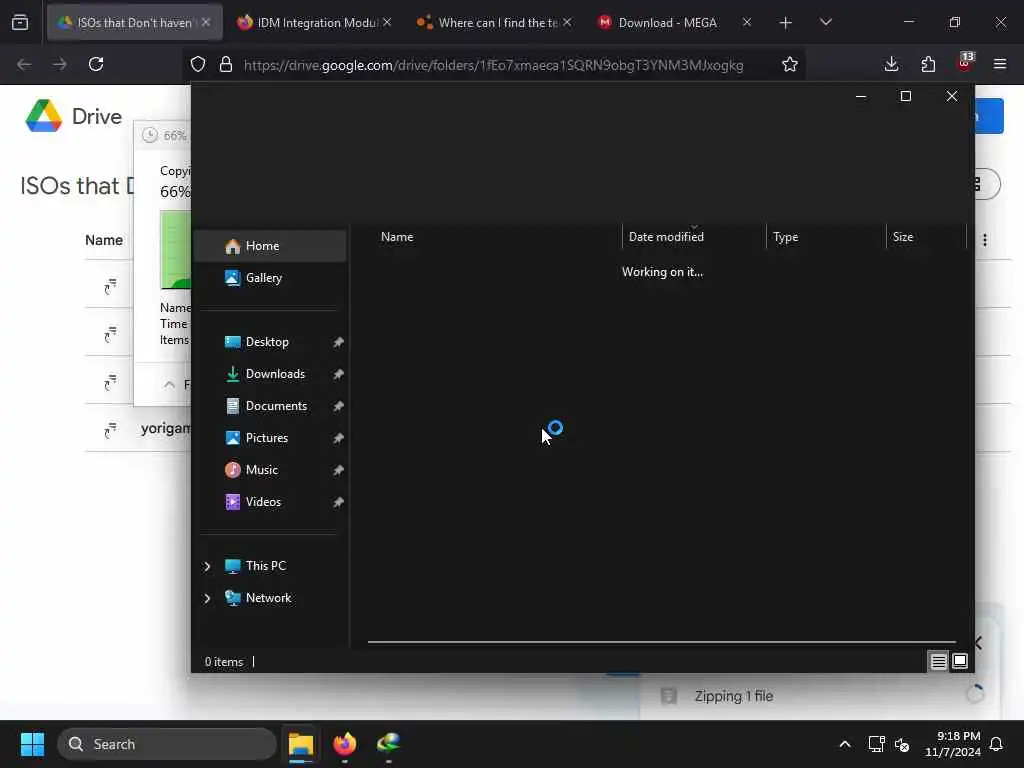Sort files by Date modified column
The height and width of the screenshot is (768, 1024).
(666, 236)
